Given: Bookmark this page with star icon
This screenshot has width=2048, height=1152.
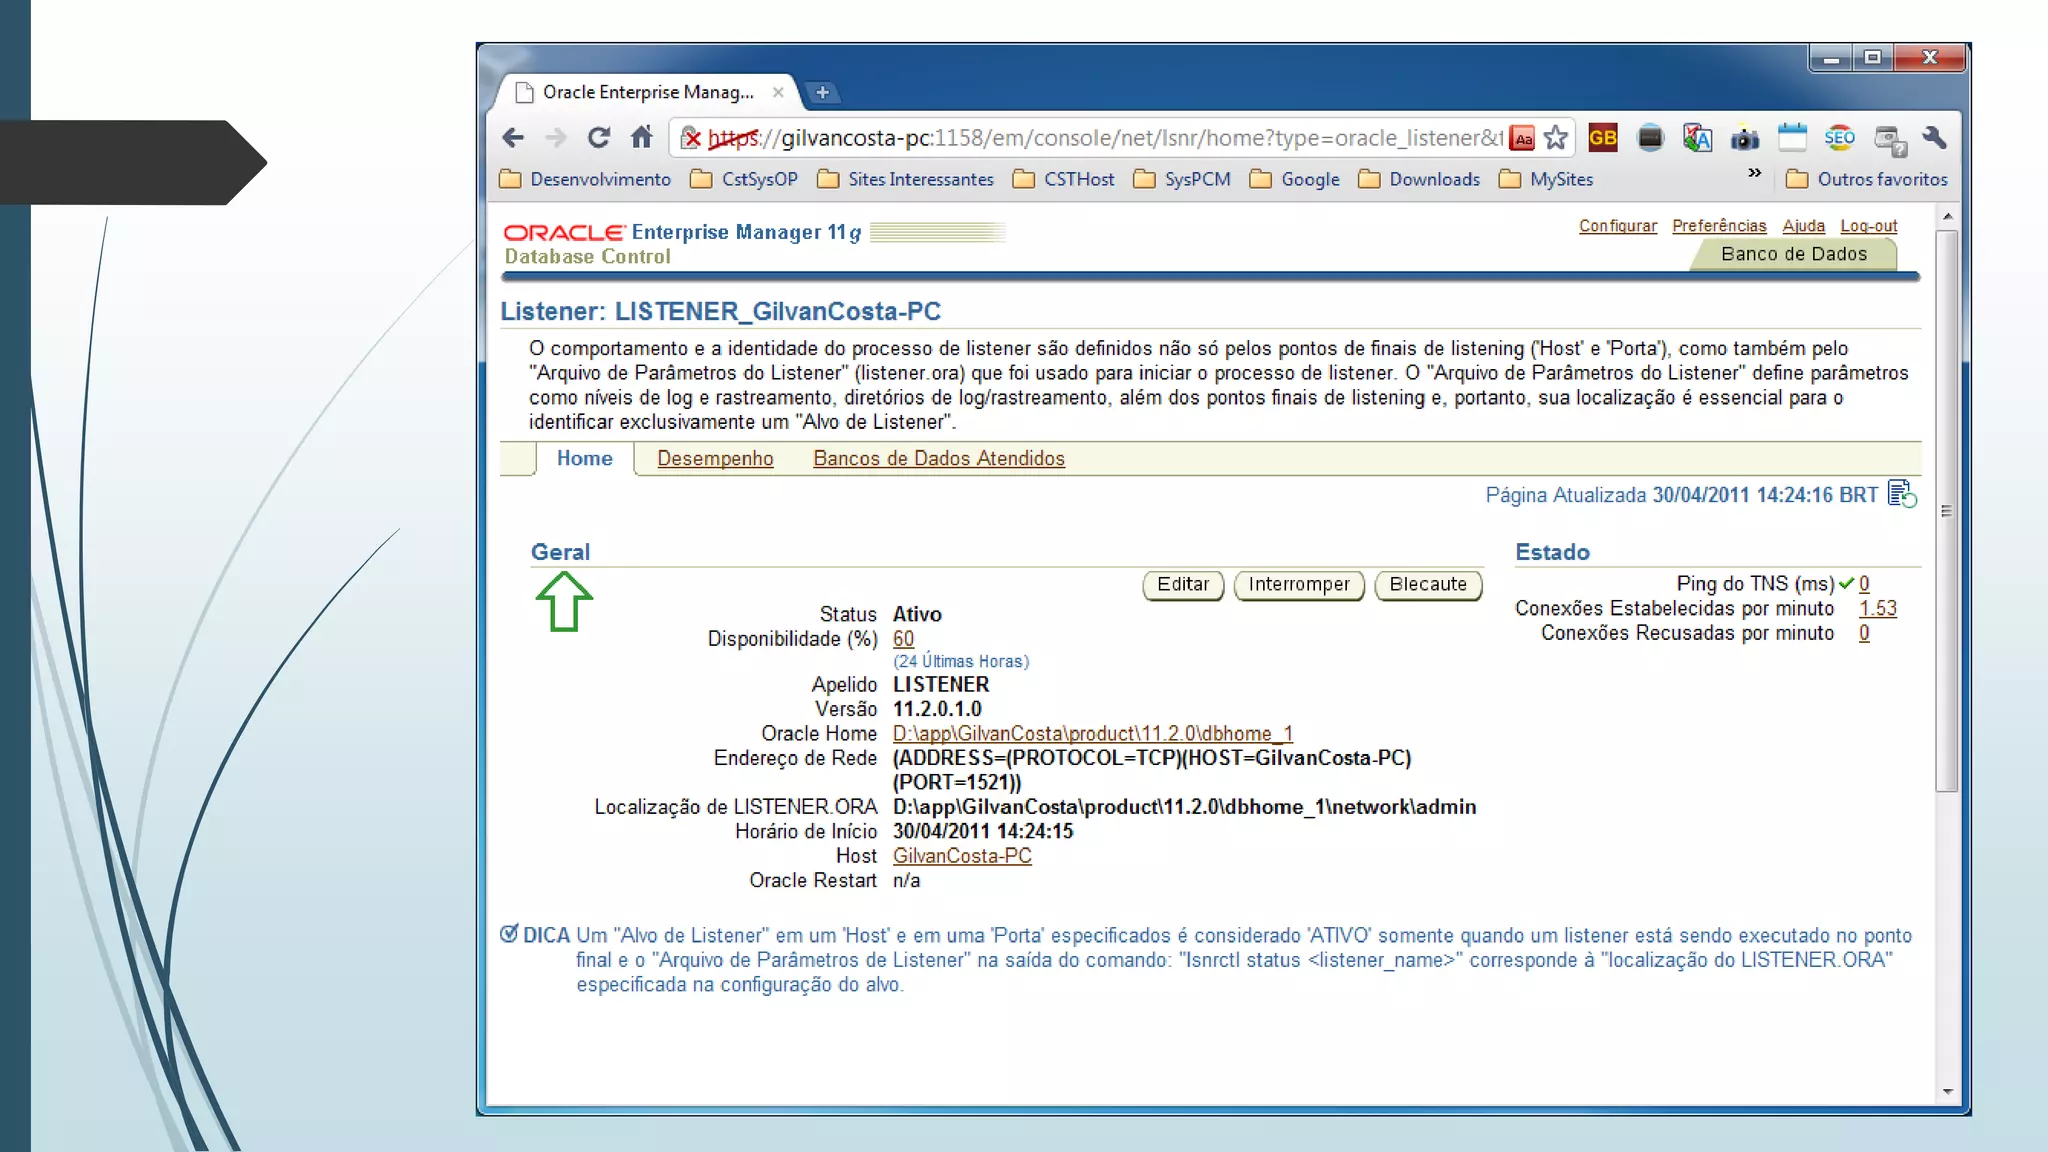Looking at the screenshot, I should pyautogui.click(x=1555, y=138).
